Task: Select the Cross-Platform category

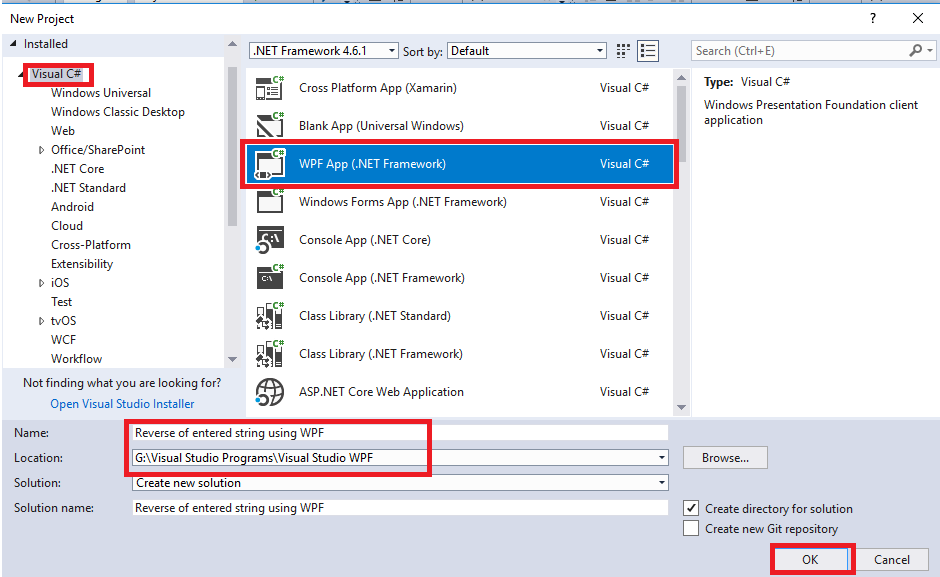Action: [x=91, y=245]
